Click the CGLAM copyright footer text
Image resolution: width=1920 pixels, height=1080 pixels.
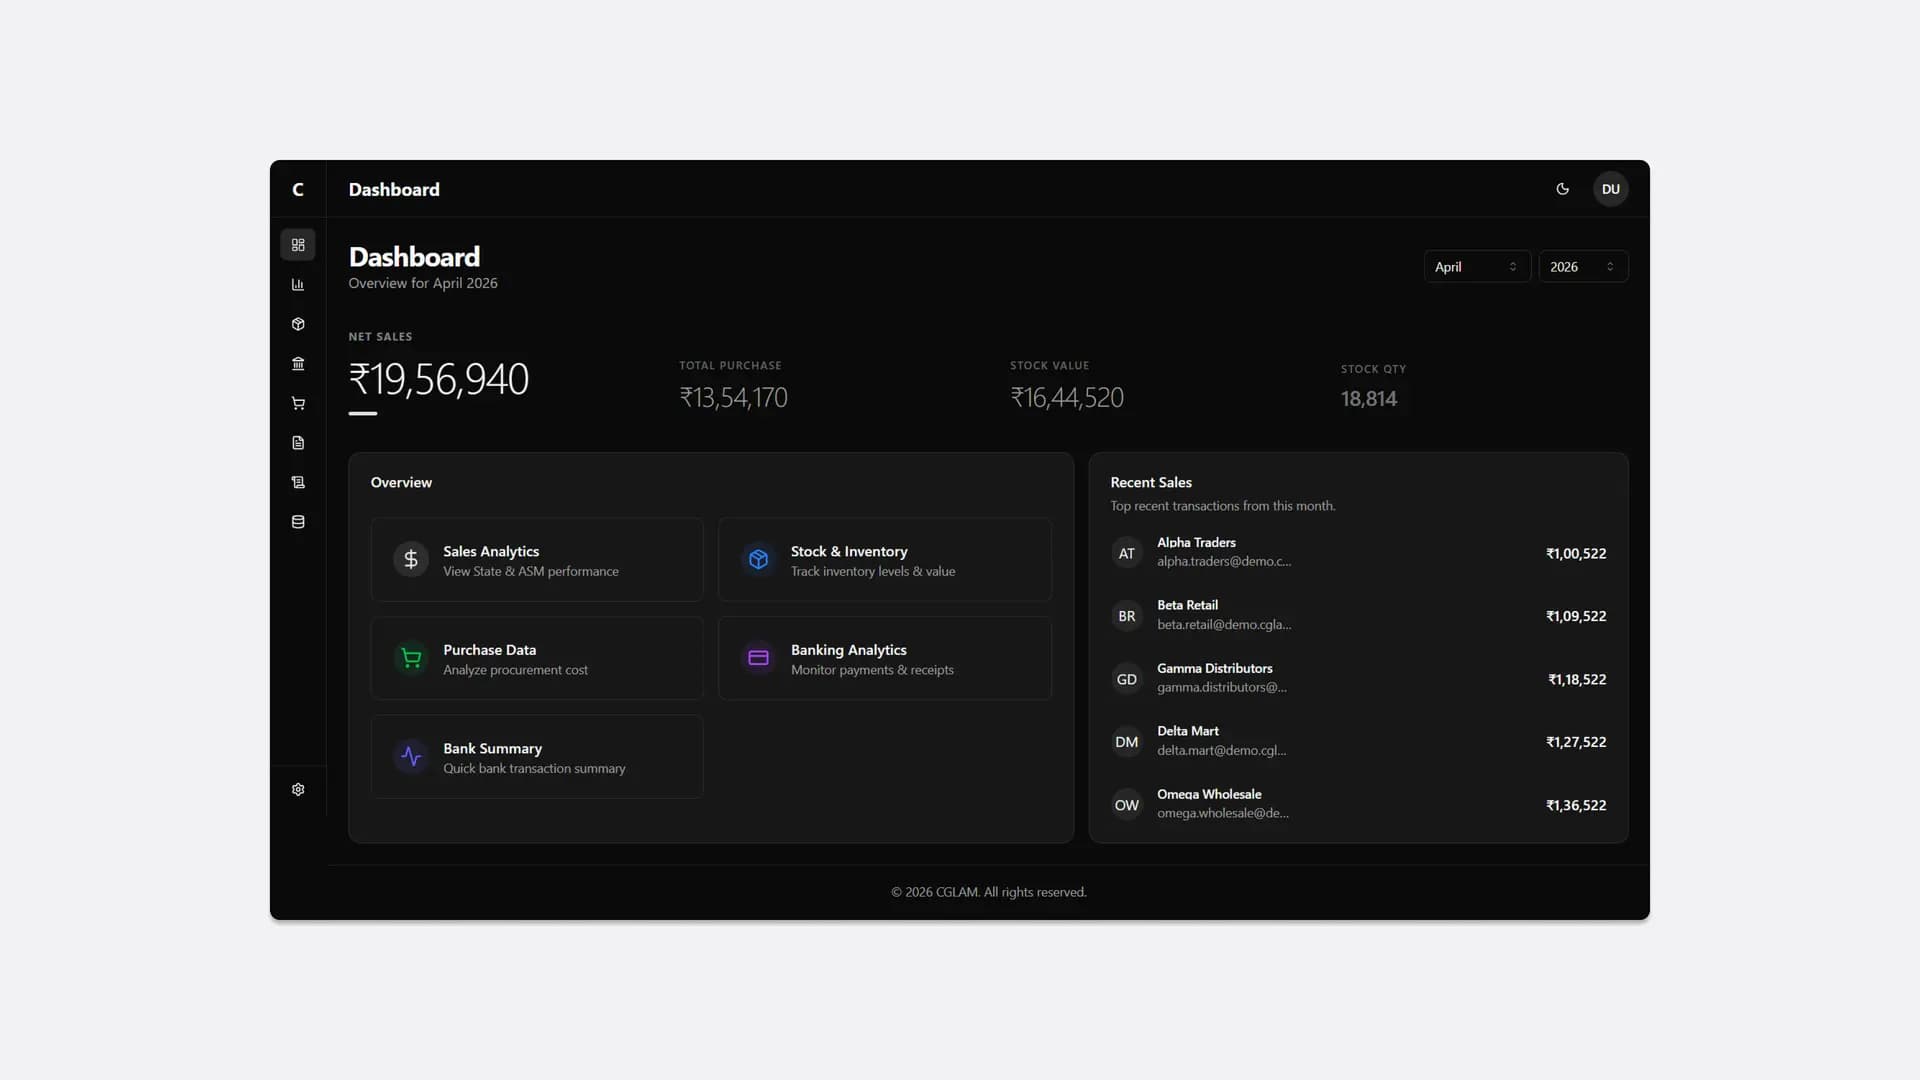(989, 892)
